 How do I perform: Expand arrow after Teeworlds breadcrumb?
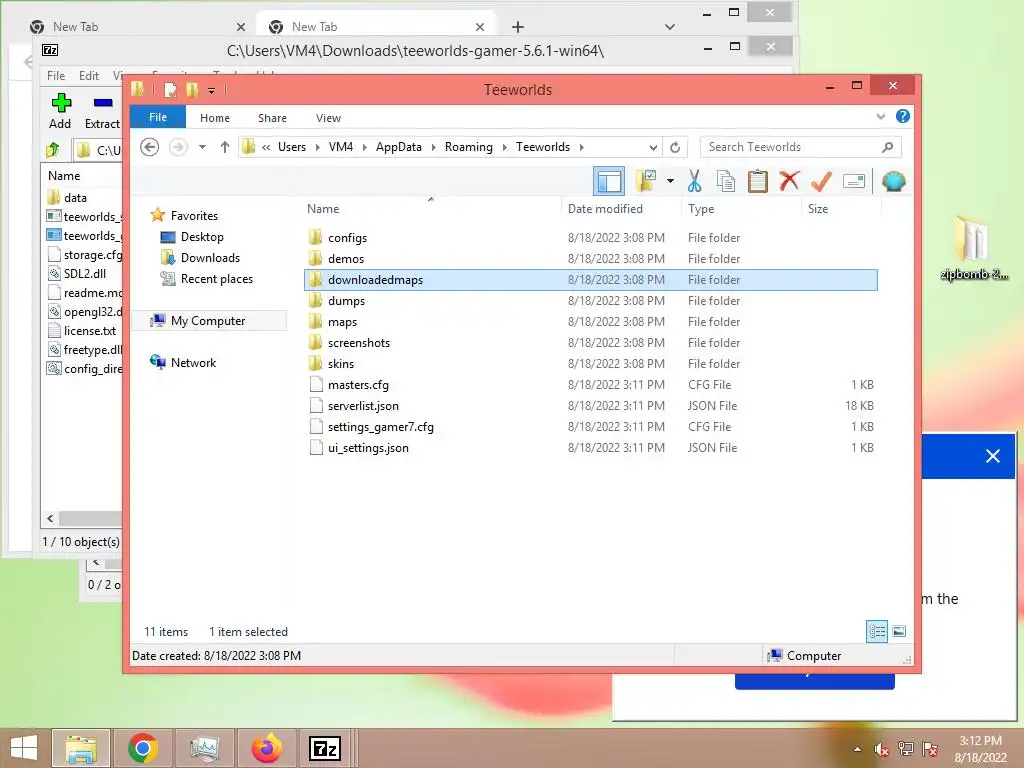point(581,147)
